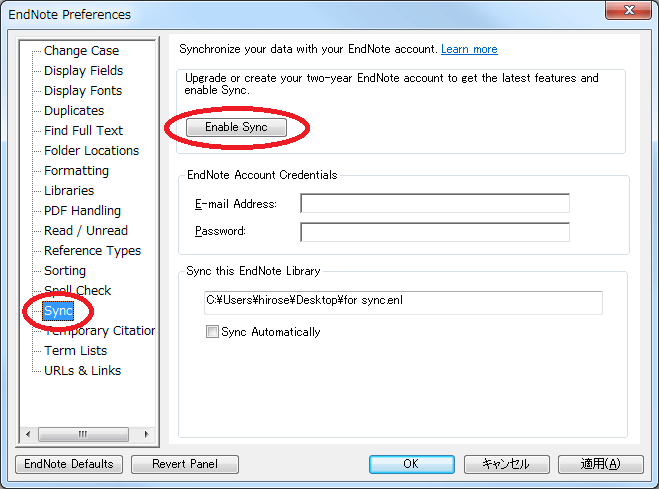Image resolution: width=659 pixels, height=489 pixels.
Task: Enable Sync Automatically checkbox
Action: (x=212, y=332)
